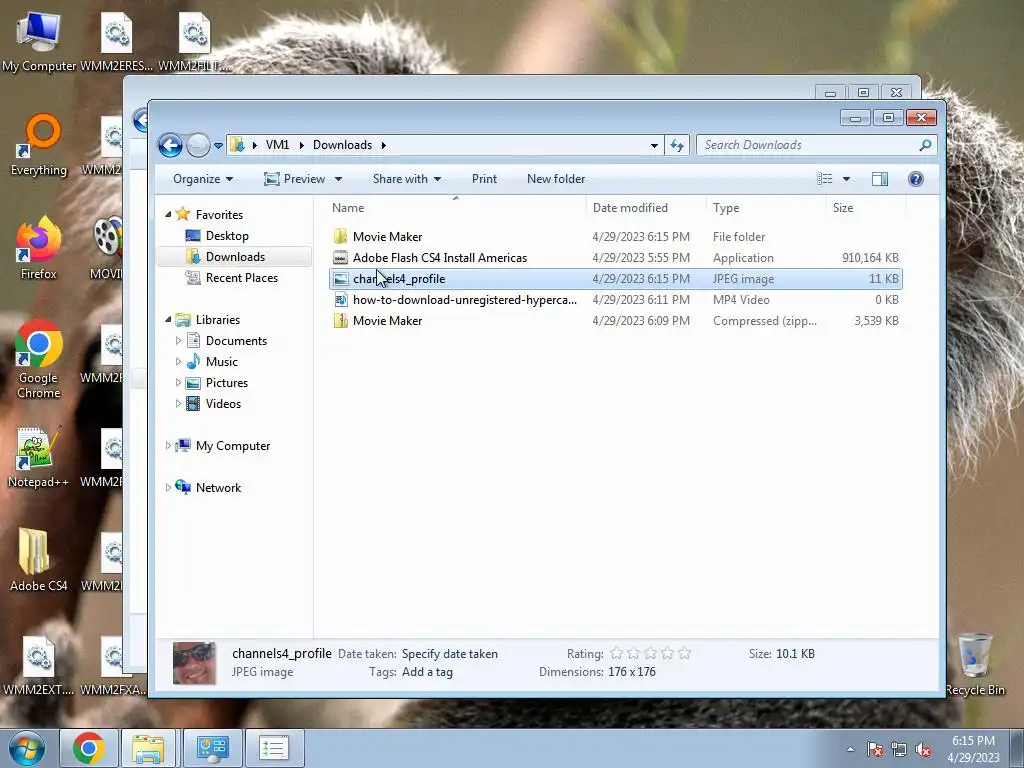Open the More view options dropdown
This screenshot has height=768, width=1024.
[846, 179]
